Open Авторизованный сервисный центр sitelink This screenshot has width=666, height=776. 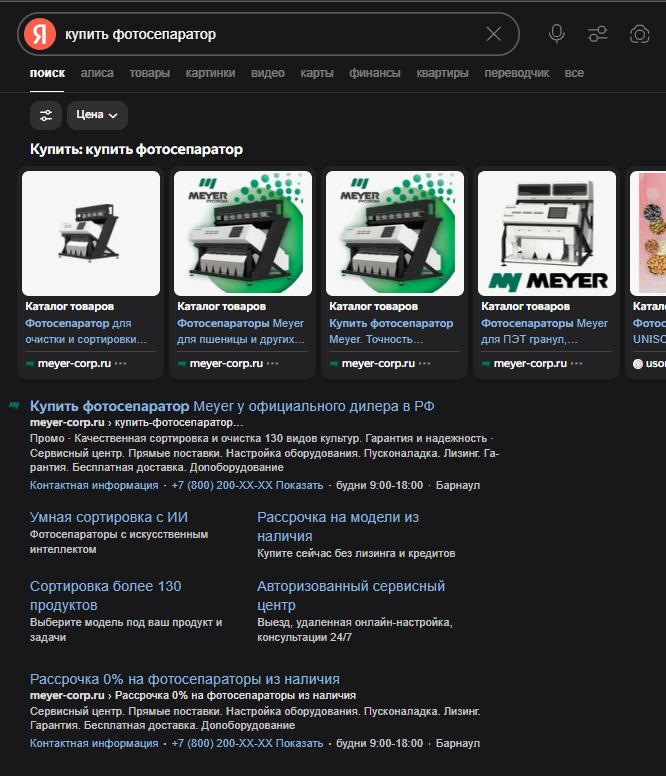pos(350,595)
